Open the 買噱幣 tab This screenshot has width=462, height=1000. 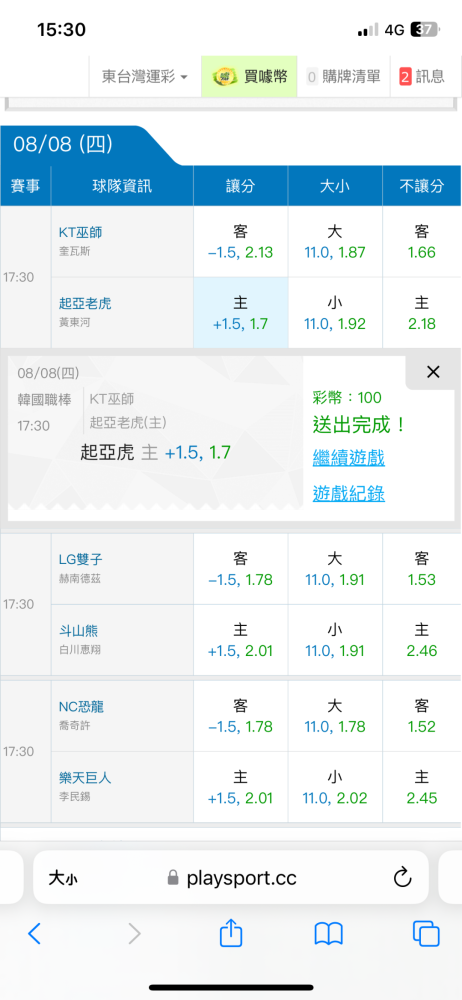point(250,77)
